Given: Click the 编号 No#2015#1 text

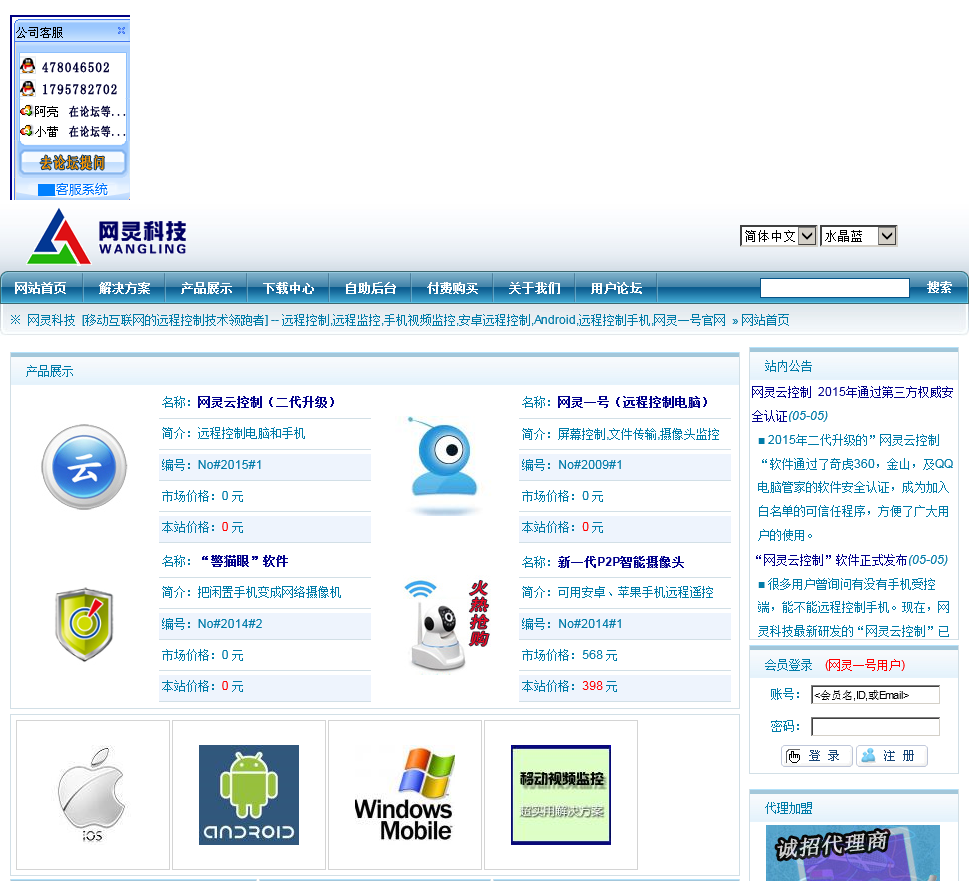Looking at the screenshot, I should click(211, 465).
